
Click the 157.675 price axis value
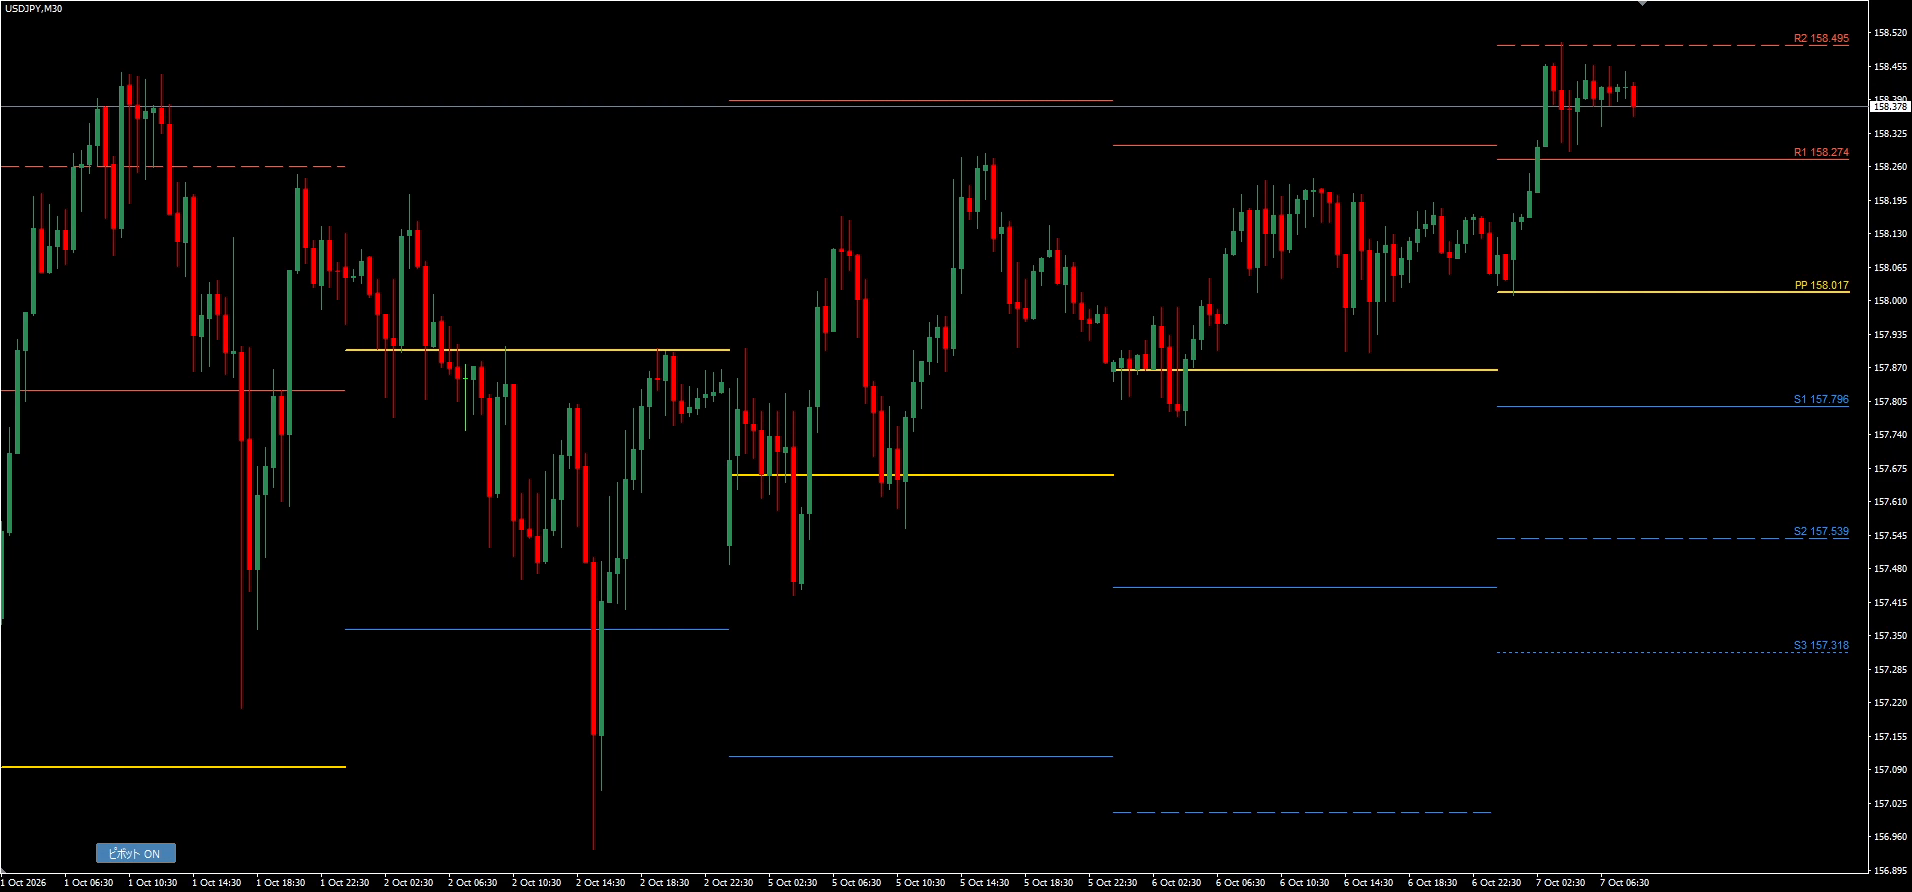pyautogui.click(x=1889, y=468)
